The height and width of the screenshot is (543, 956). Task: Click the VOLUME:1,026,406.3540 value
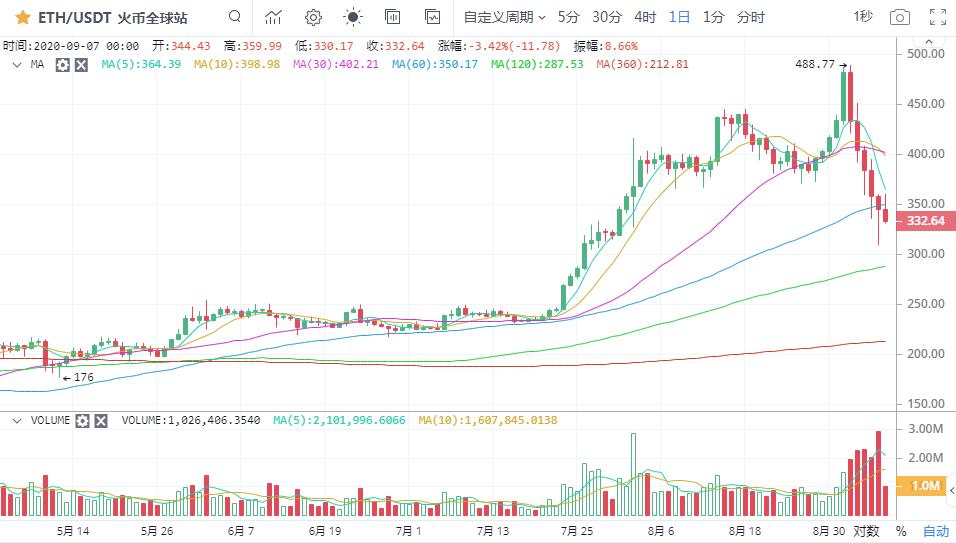(191, 420)
